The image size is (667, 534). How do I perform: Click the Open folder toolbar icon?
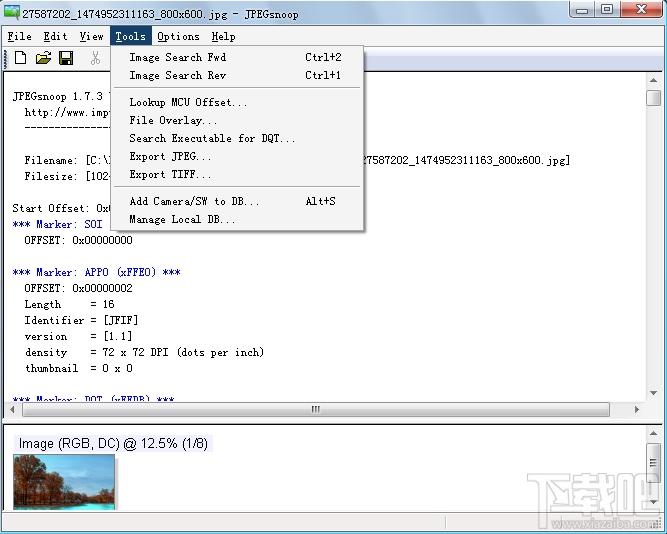click(x=43, y=57)
